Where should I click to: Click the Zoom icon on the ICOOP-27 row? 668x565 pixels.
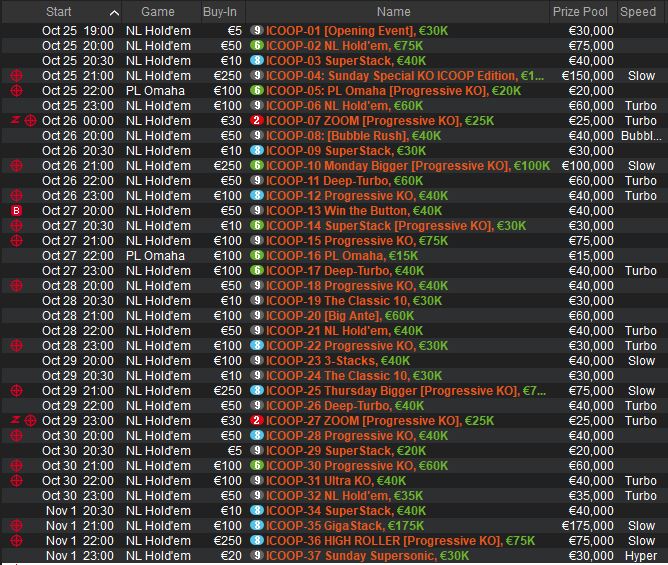coord(15,421)
